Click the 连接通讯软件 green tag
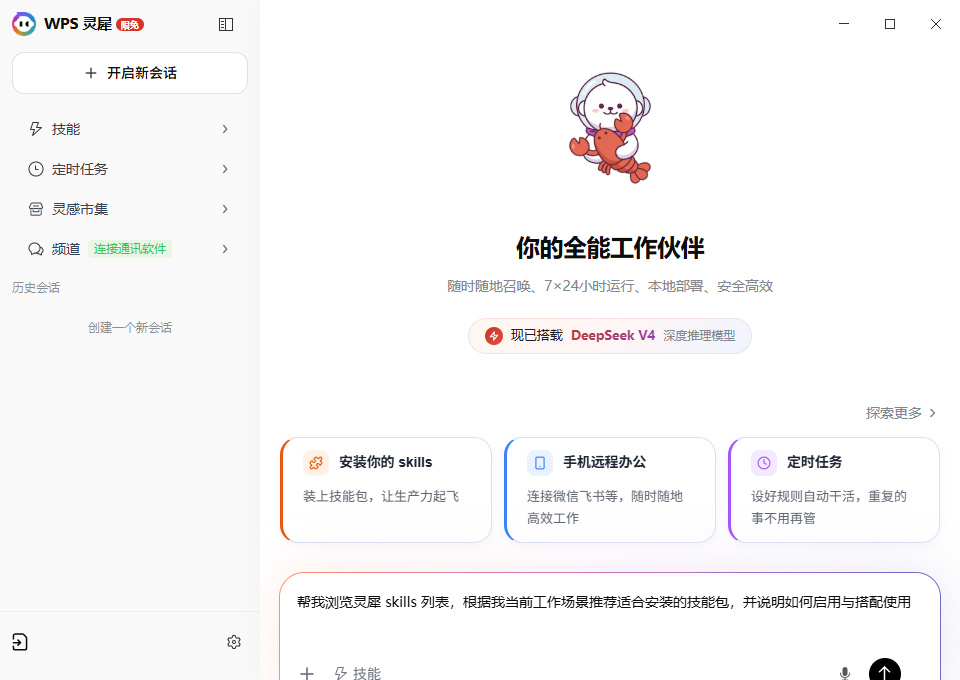The image size is (960, 680). pos(130,249)
